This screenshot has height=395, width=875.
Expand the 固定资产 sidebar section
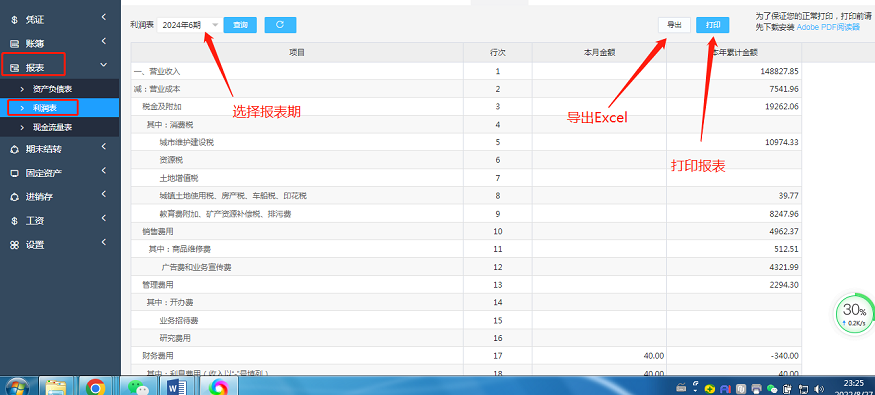60,173
